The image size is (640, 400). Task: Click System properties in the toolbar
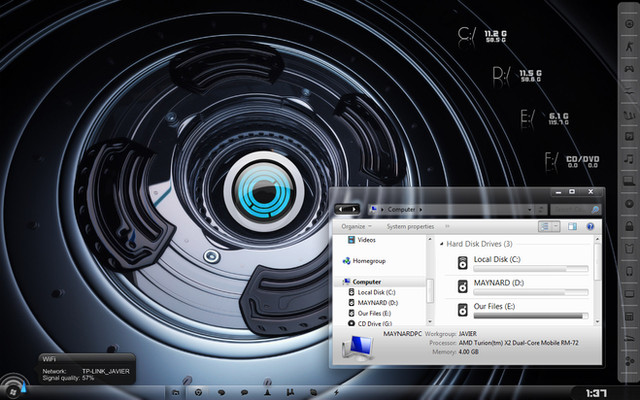(410, 227)
